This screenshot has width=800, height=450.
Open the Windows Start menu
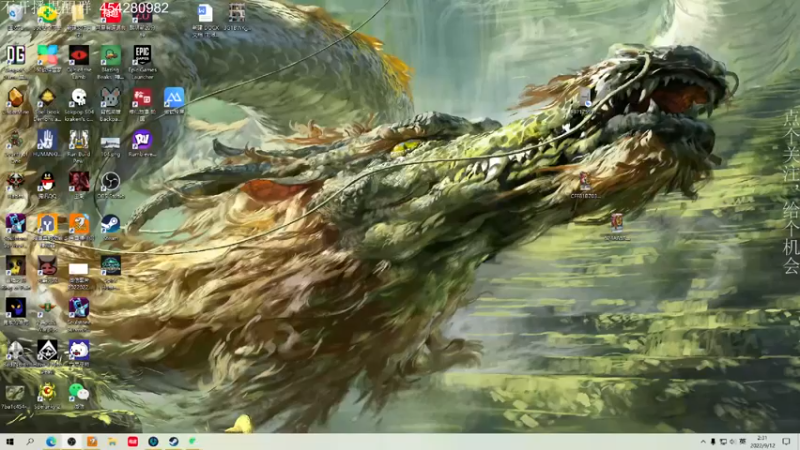click(x=10, y=442)
